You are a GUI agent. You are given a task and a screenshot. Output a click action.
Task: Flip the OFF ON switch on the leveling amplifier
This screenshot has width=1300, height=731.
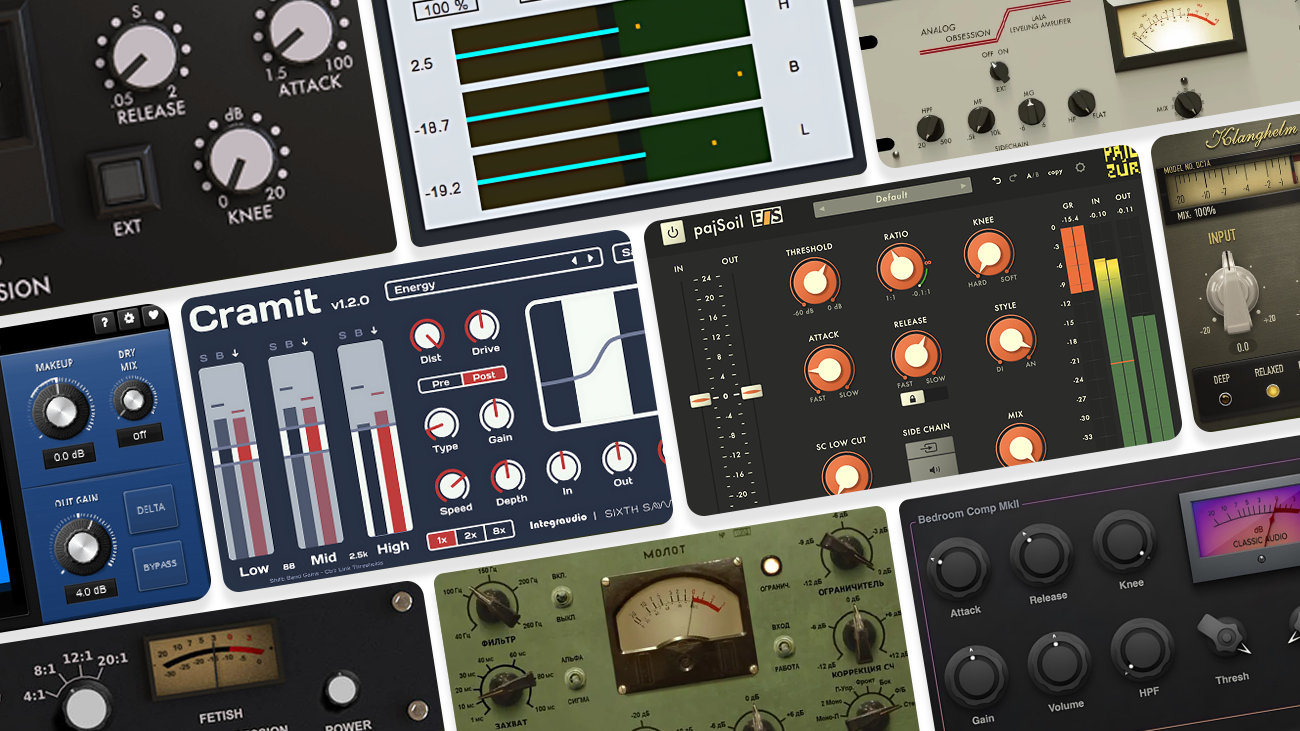tap(998, 71)
